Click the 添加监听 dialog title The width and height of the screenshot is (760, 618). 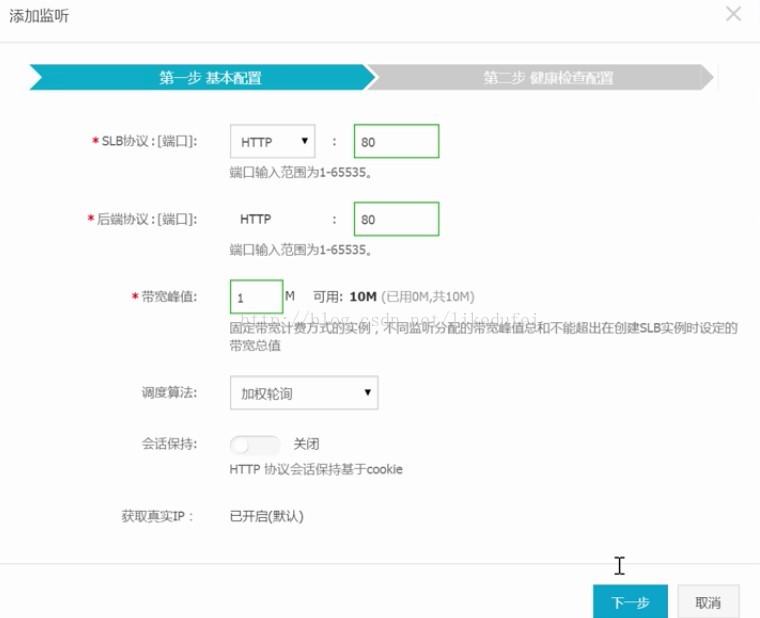click(x=39, y=16)
